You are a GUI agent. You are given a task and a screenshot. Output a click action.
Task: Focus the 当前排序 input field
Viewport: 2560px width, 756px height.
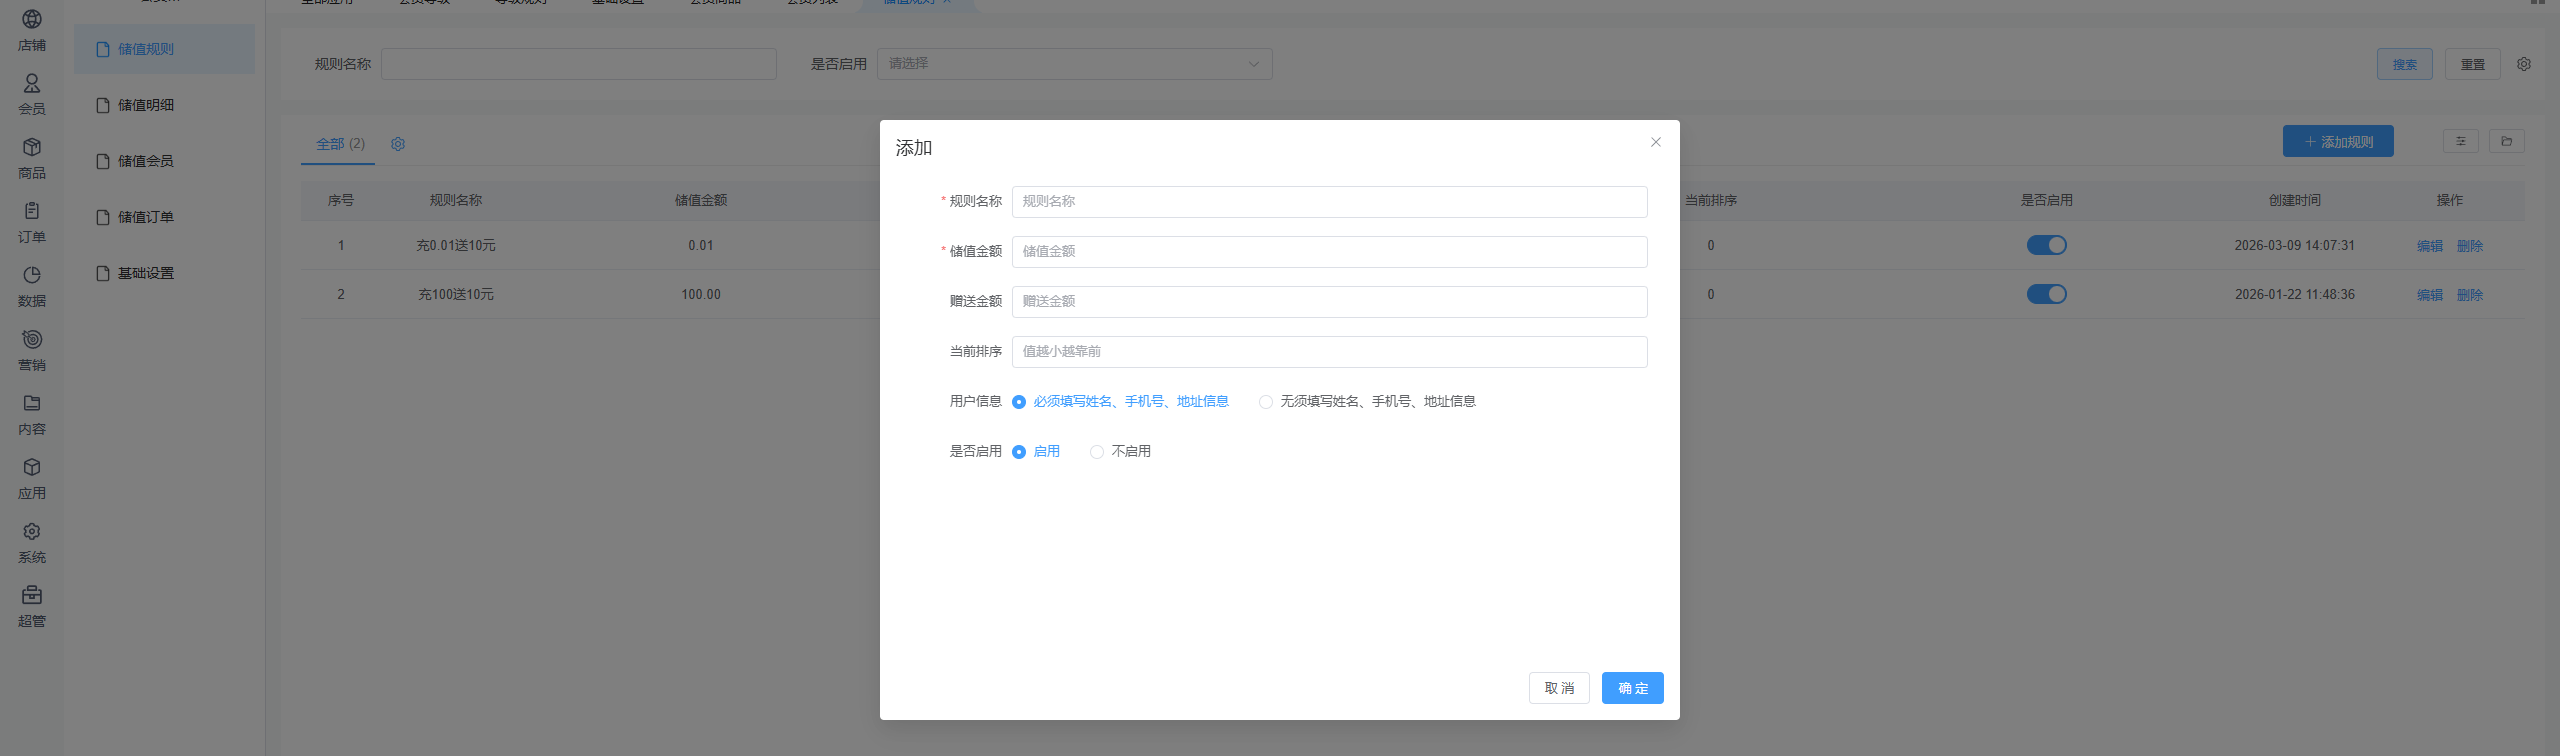[1329, 352]
